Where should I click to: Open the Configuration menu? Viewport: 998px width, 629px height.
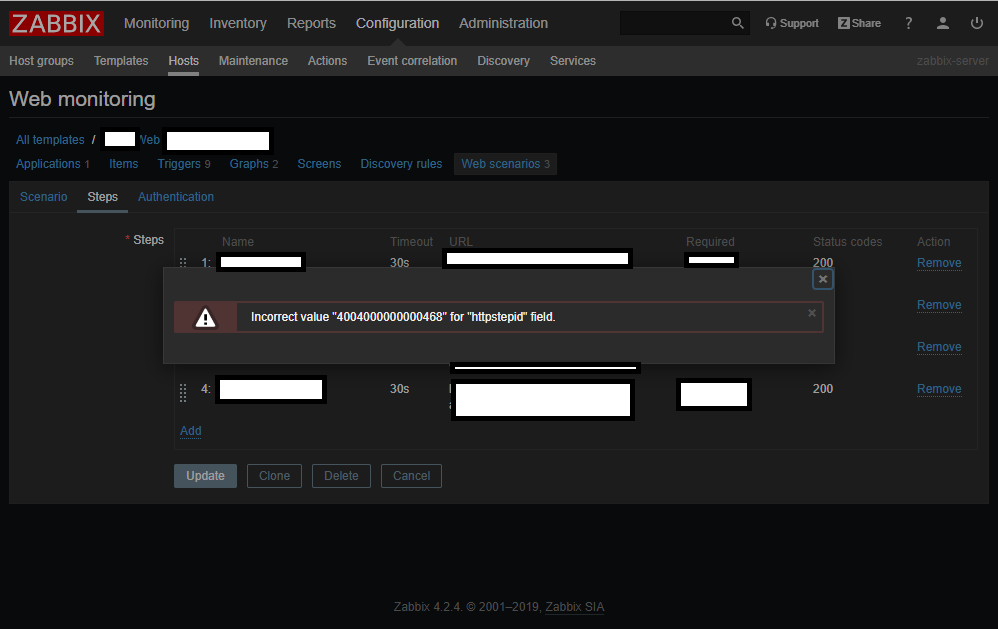point(397,23)
